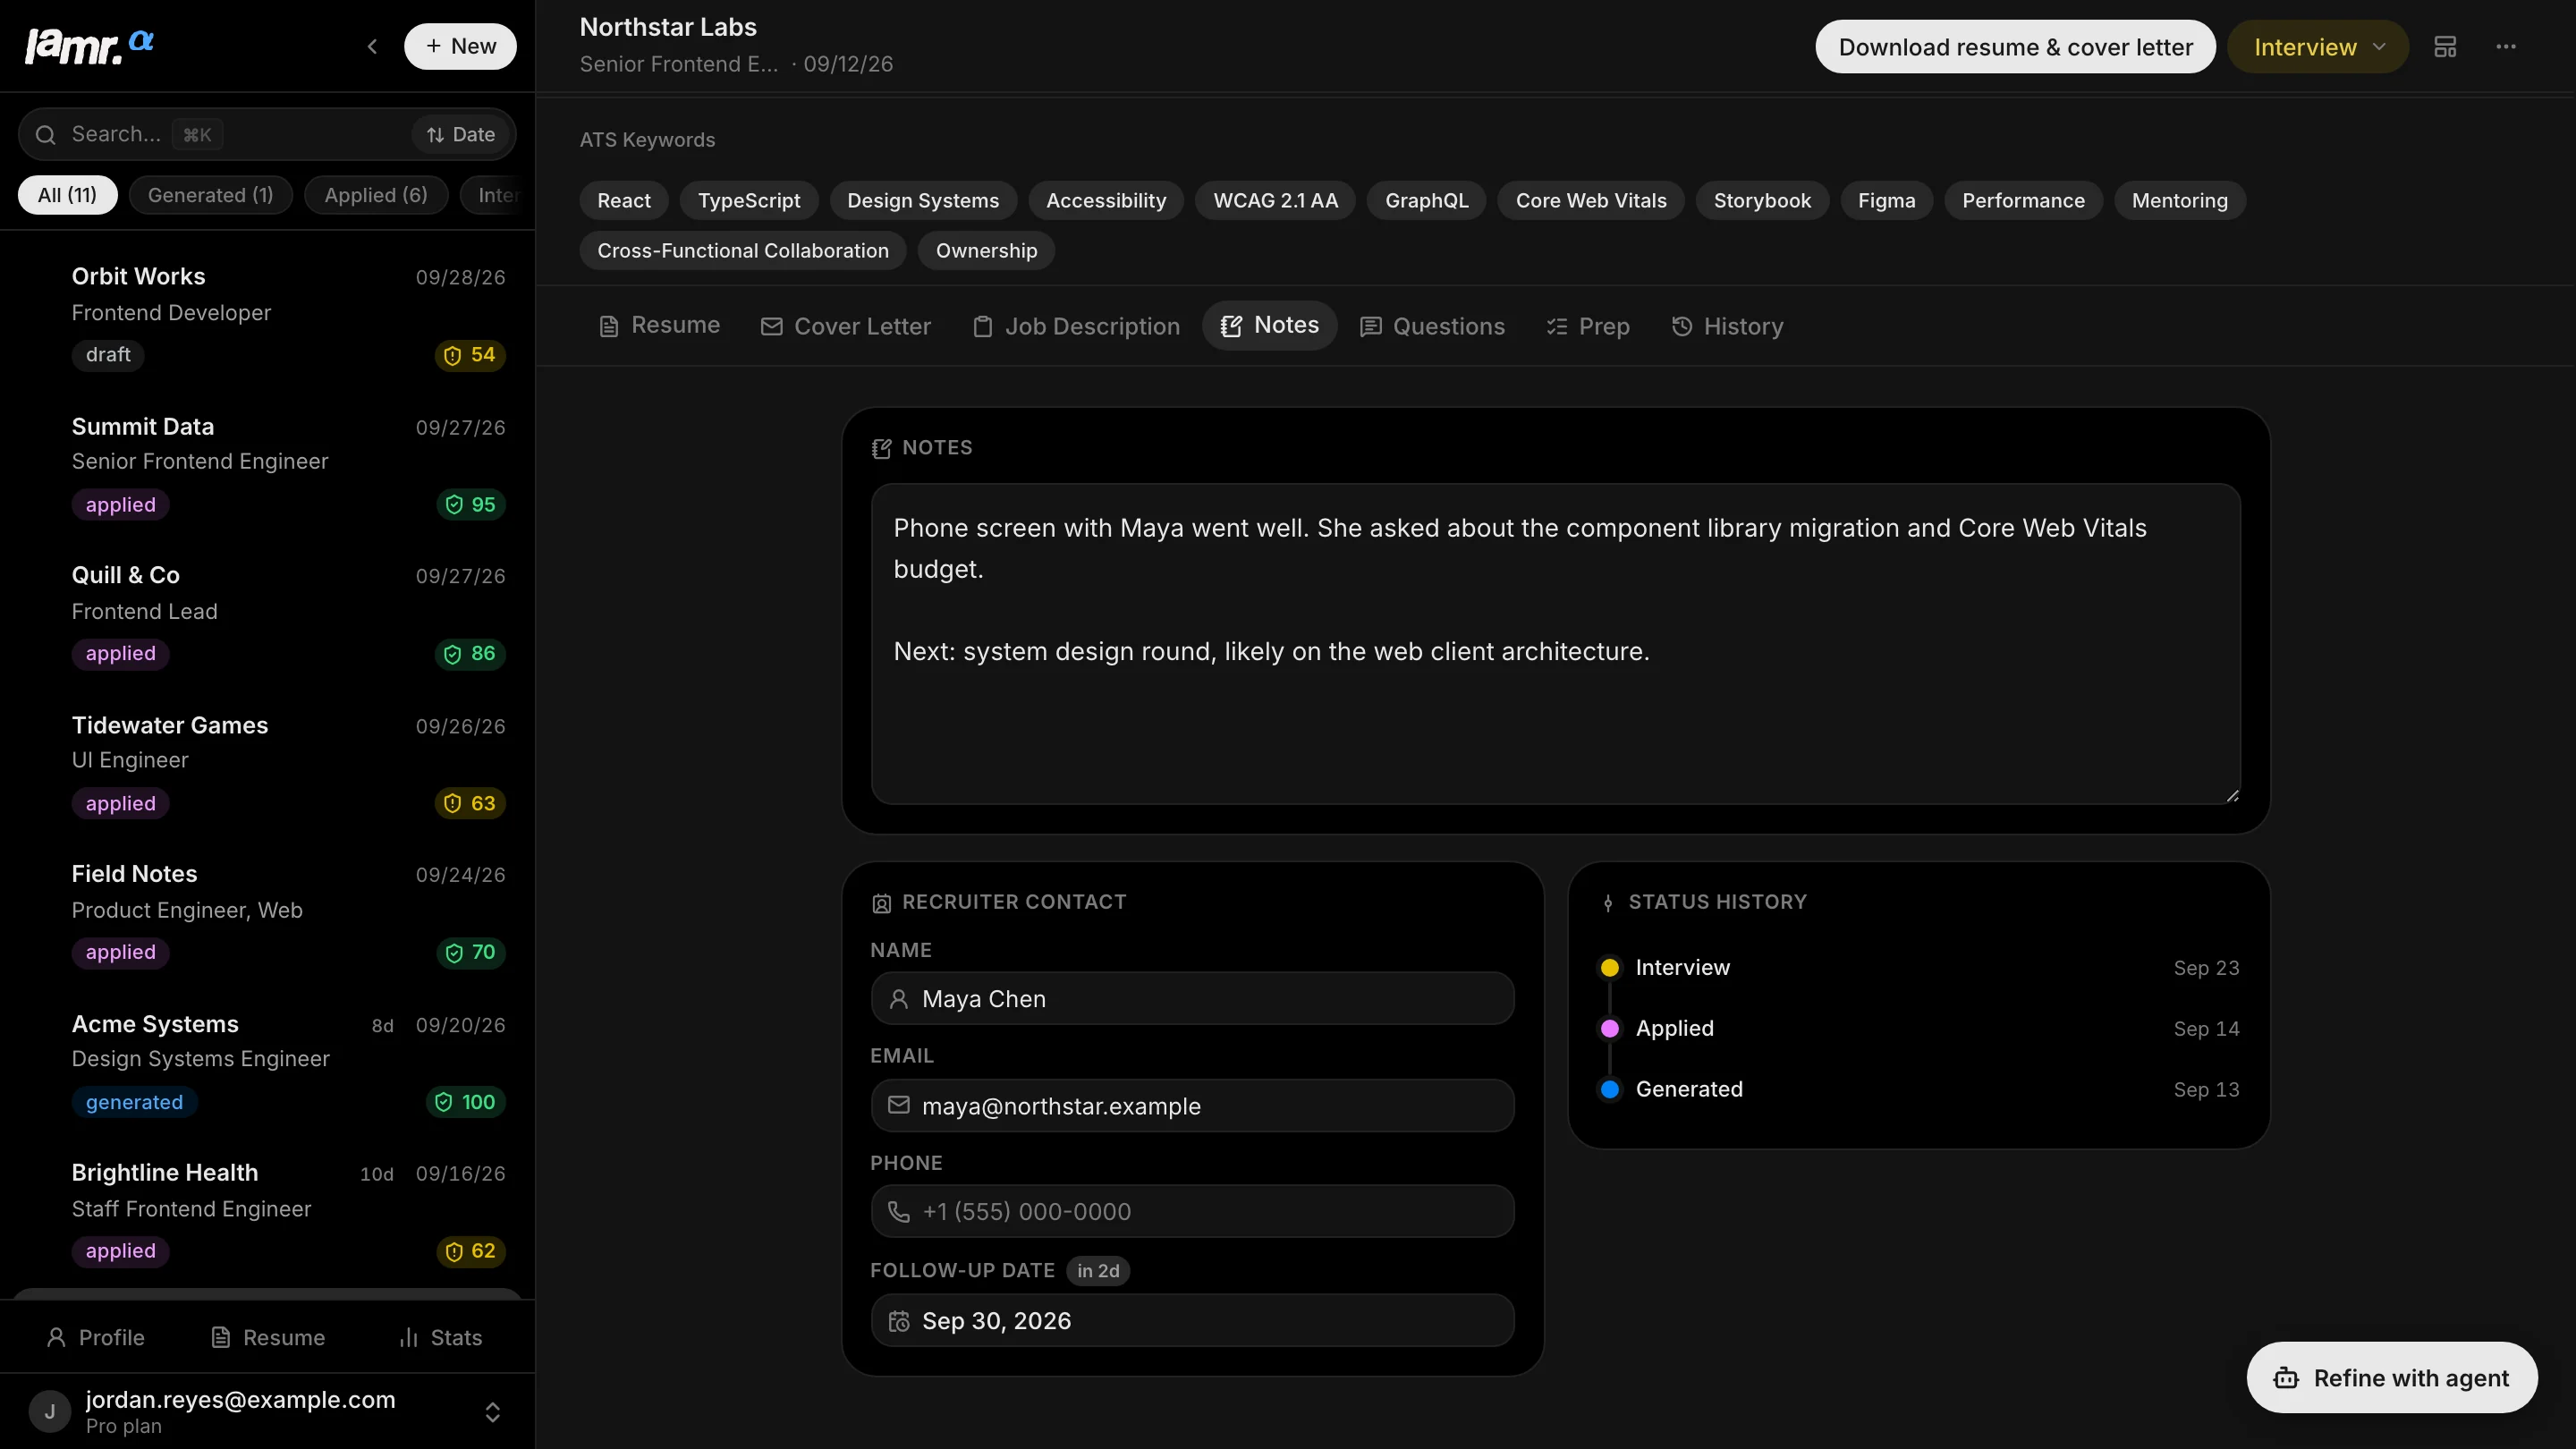Click the score badge 95 on Summit Data

pos(470,504)
